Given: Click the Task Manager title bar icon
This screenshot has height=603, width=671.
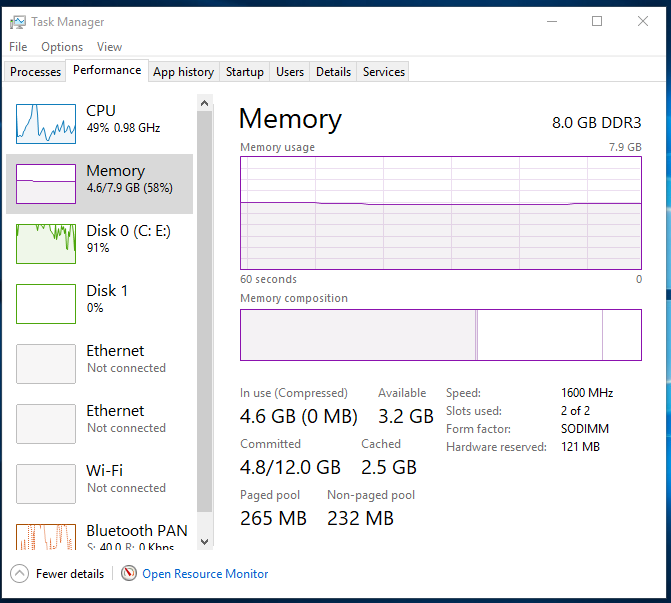Looking at the screenshot, I should [x=18, y=21].
